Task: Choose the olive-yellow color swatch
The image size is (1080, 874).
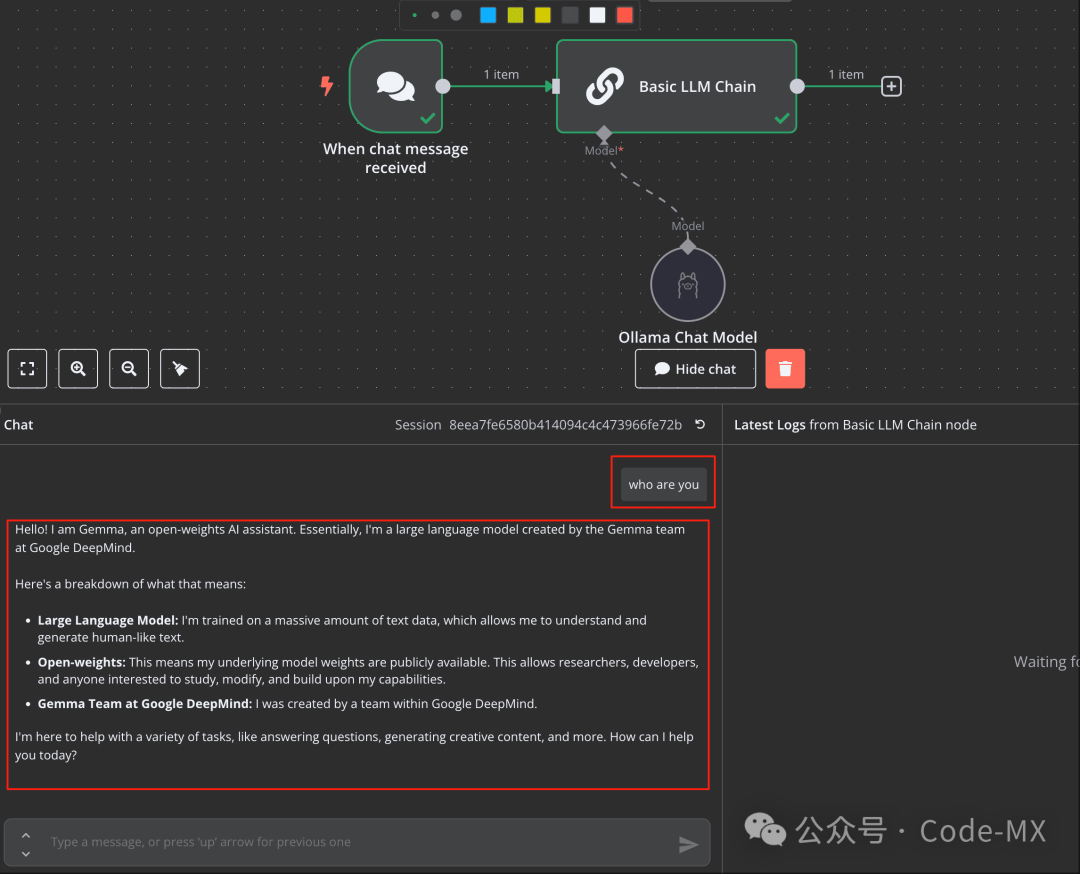Action: pyautogui.click(x=515, y=15)
